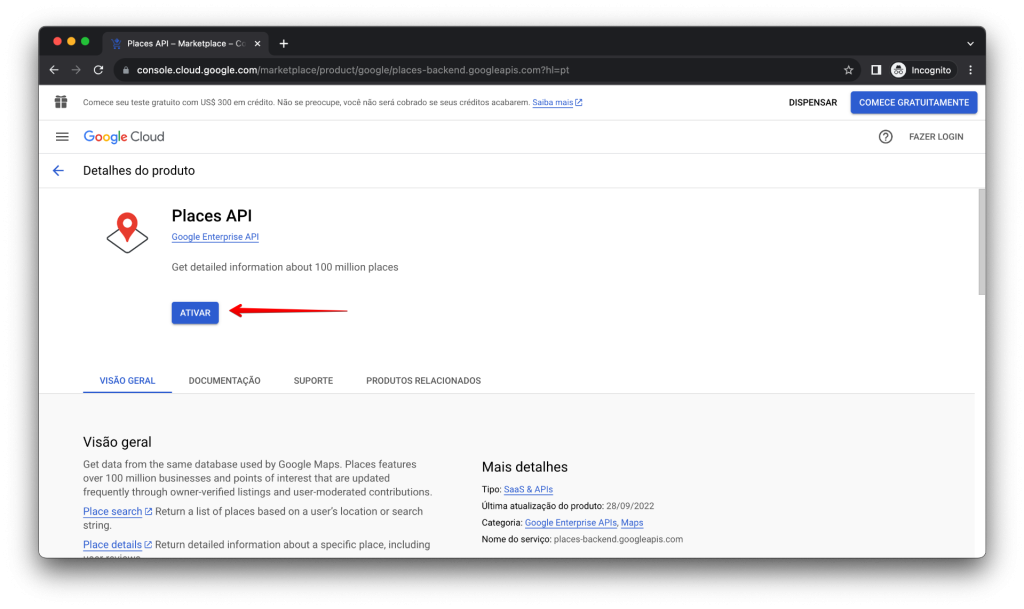Open the PRODUTOS RELACIONADOS tab
The height and width of the screenshot is (609, 1024).
click(423, 381)
